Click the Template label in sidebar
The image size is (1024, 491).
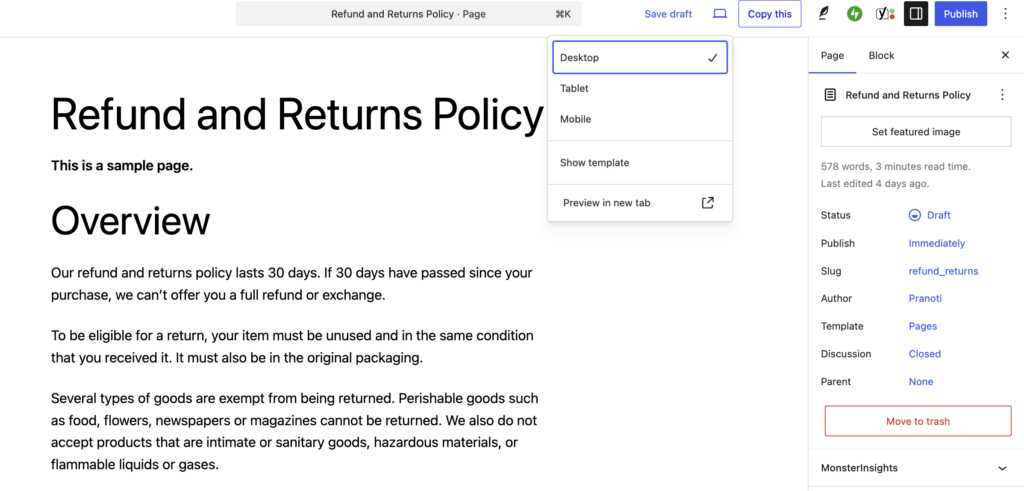tap(842, 326)
